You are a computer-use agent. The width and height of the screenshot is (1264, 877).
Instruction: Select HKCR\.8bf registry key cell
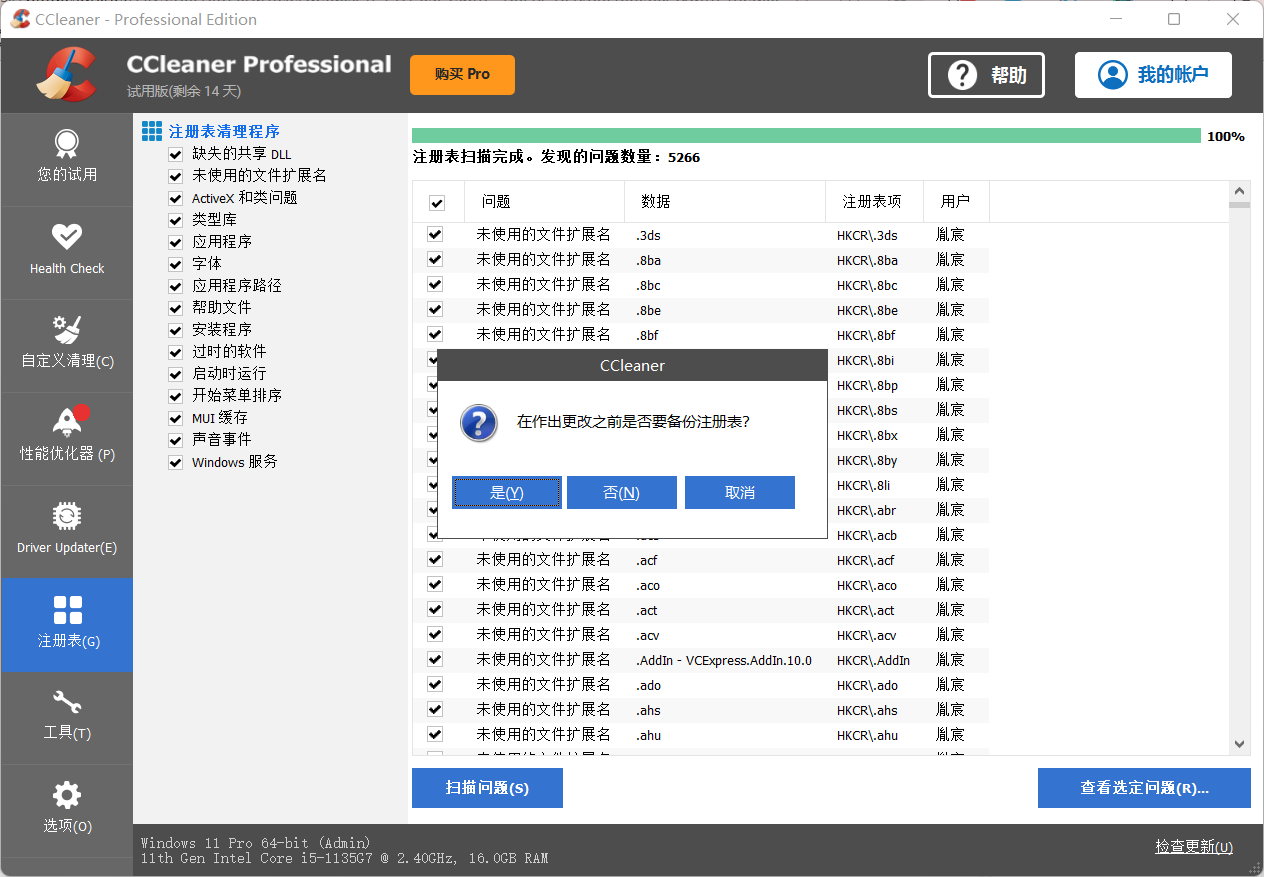867,335
